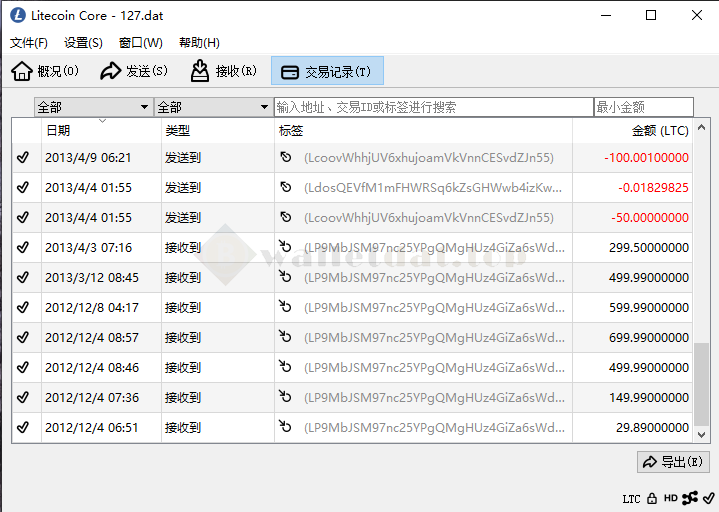This screenshot has height=512, width=719.
Task: Switch to the 概况(O) overview tab
Action: click(x=45, y=72)
